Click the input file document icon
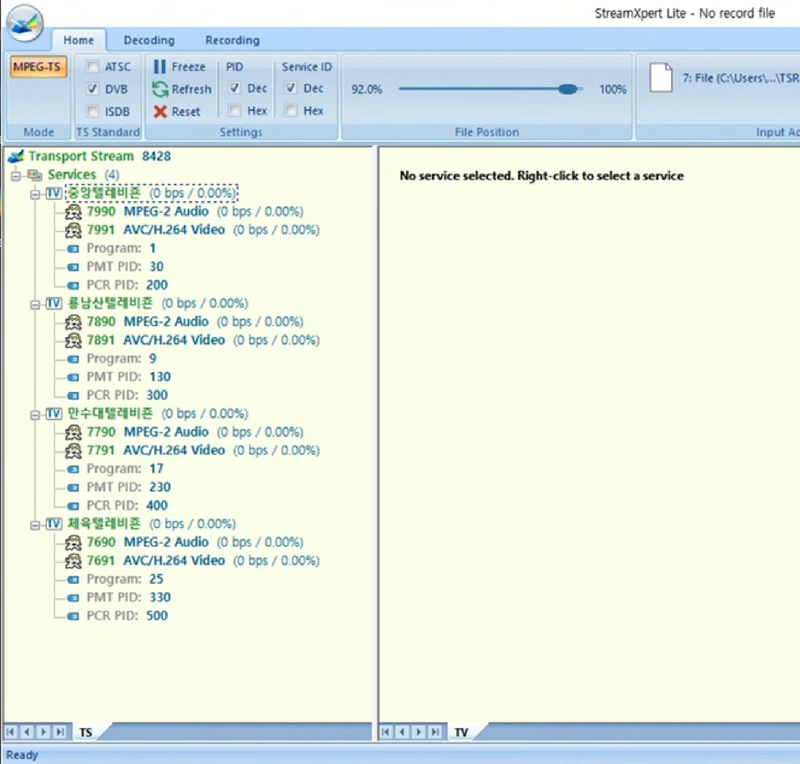Image resolution: width=800 pixels, height=764 pixels. pyautogui.click(x=661, y=78)
